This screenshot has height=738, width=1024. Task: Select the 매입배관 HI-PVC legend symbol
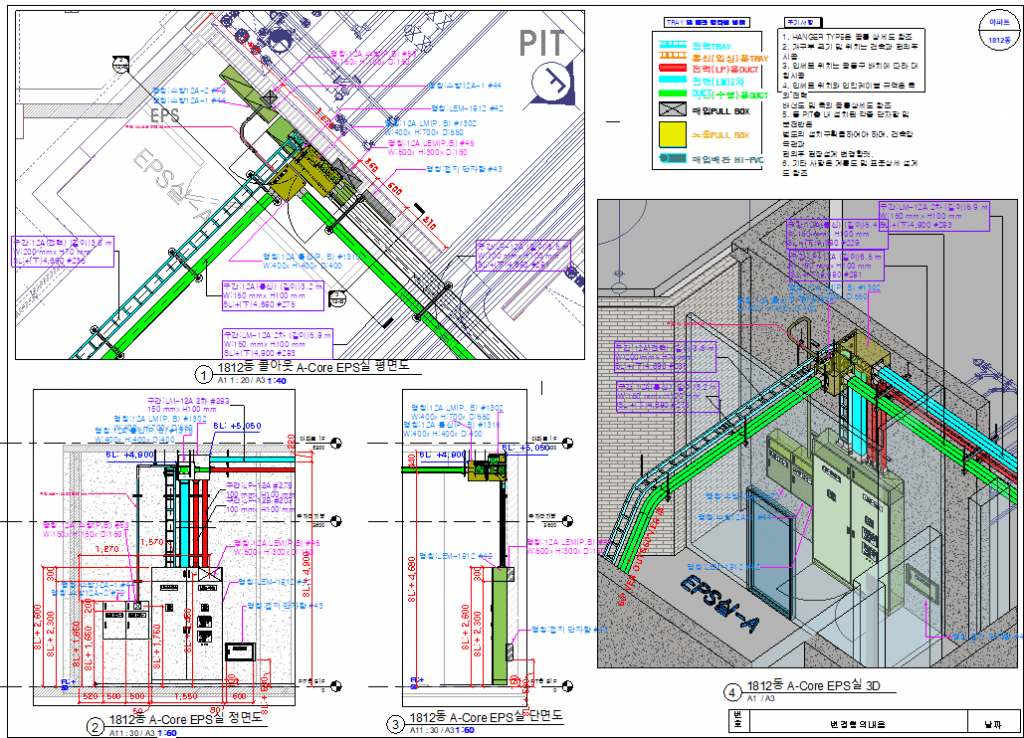pos(672,159)
